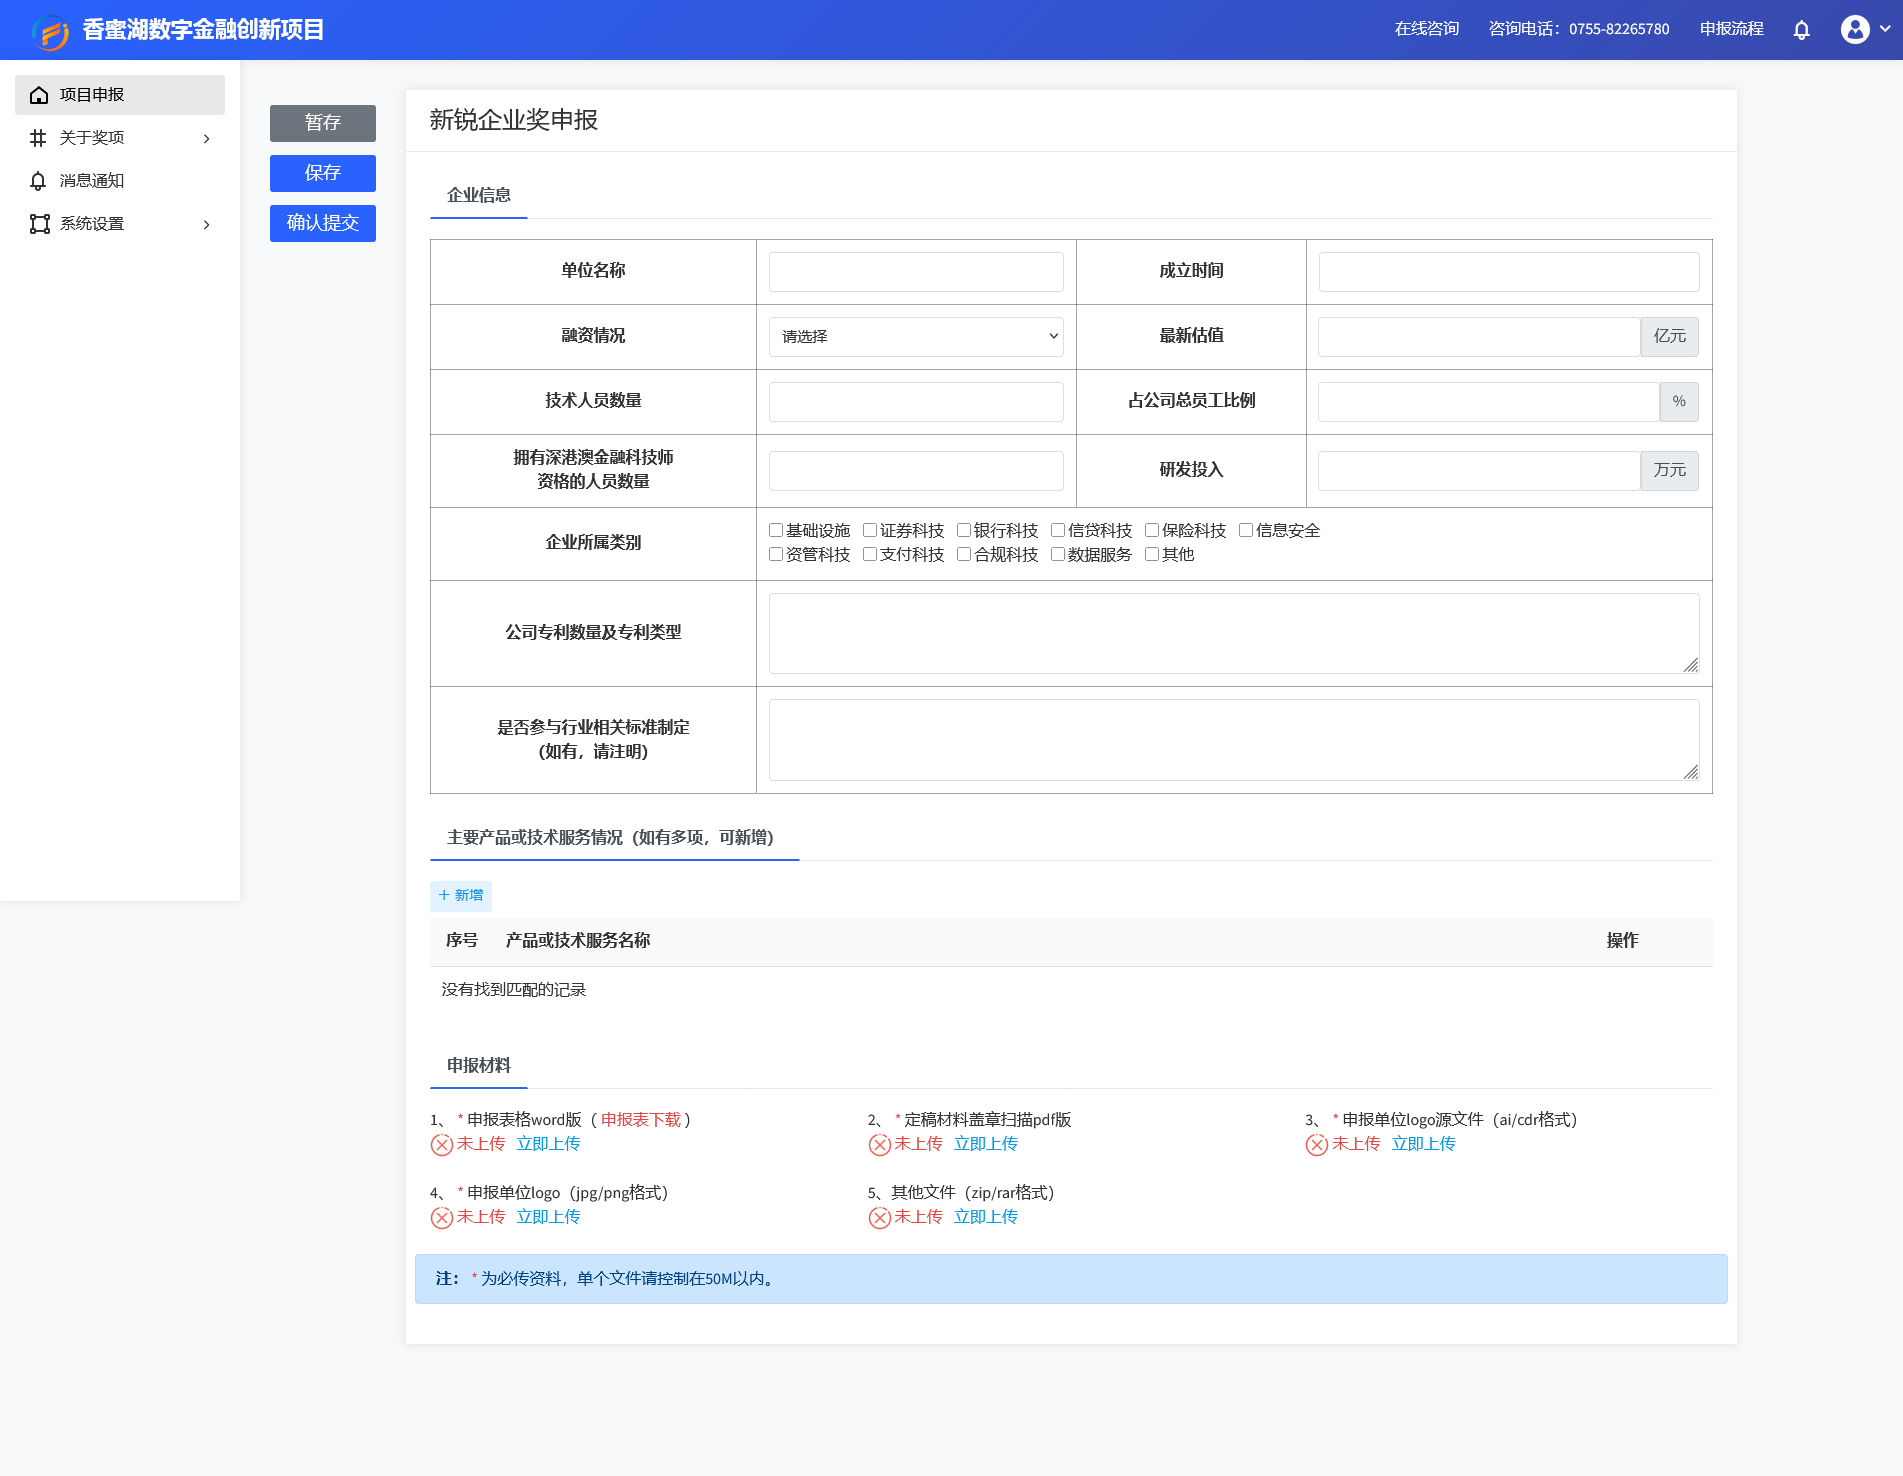Viewport: 1903px width, 1476px height.
Task: Tick the 支付科技 category checkbox
Action: click(870, 554)
